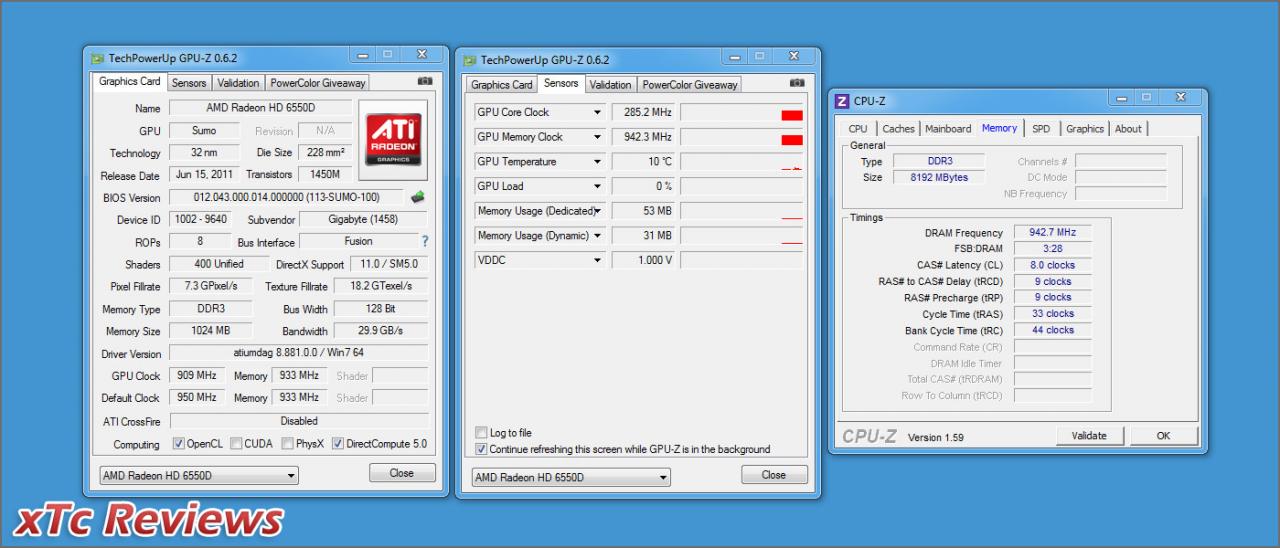Open the GPU Memory Clock sensor dropdown

(x=598, y=137)
